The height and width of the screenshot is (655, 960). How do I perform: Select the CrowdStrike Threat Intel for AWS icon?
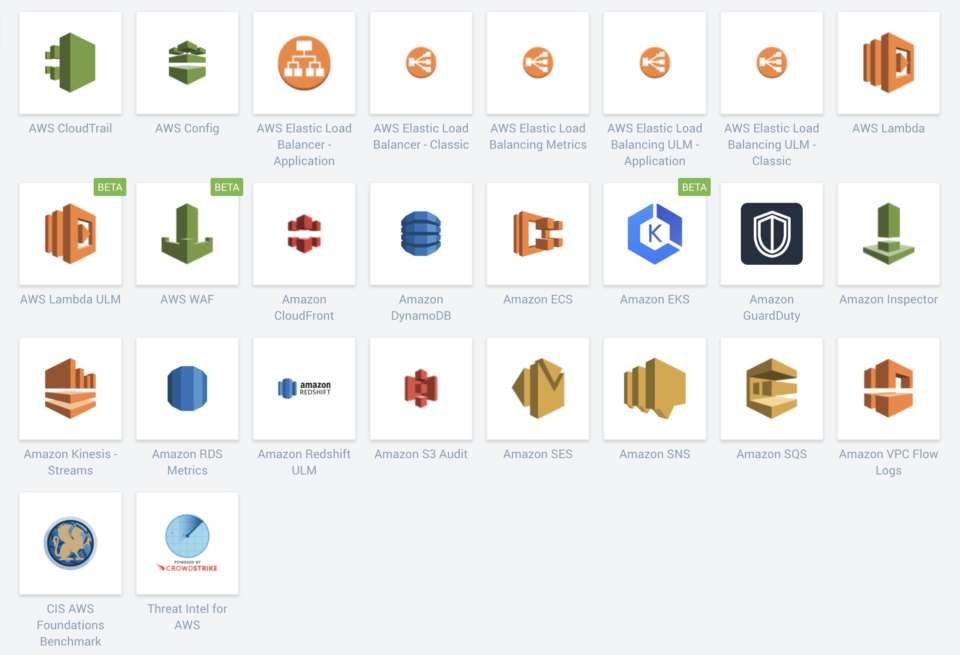(x=187, y=544)
